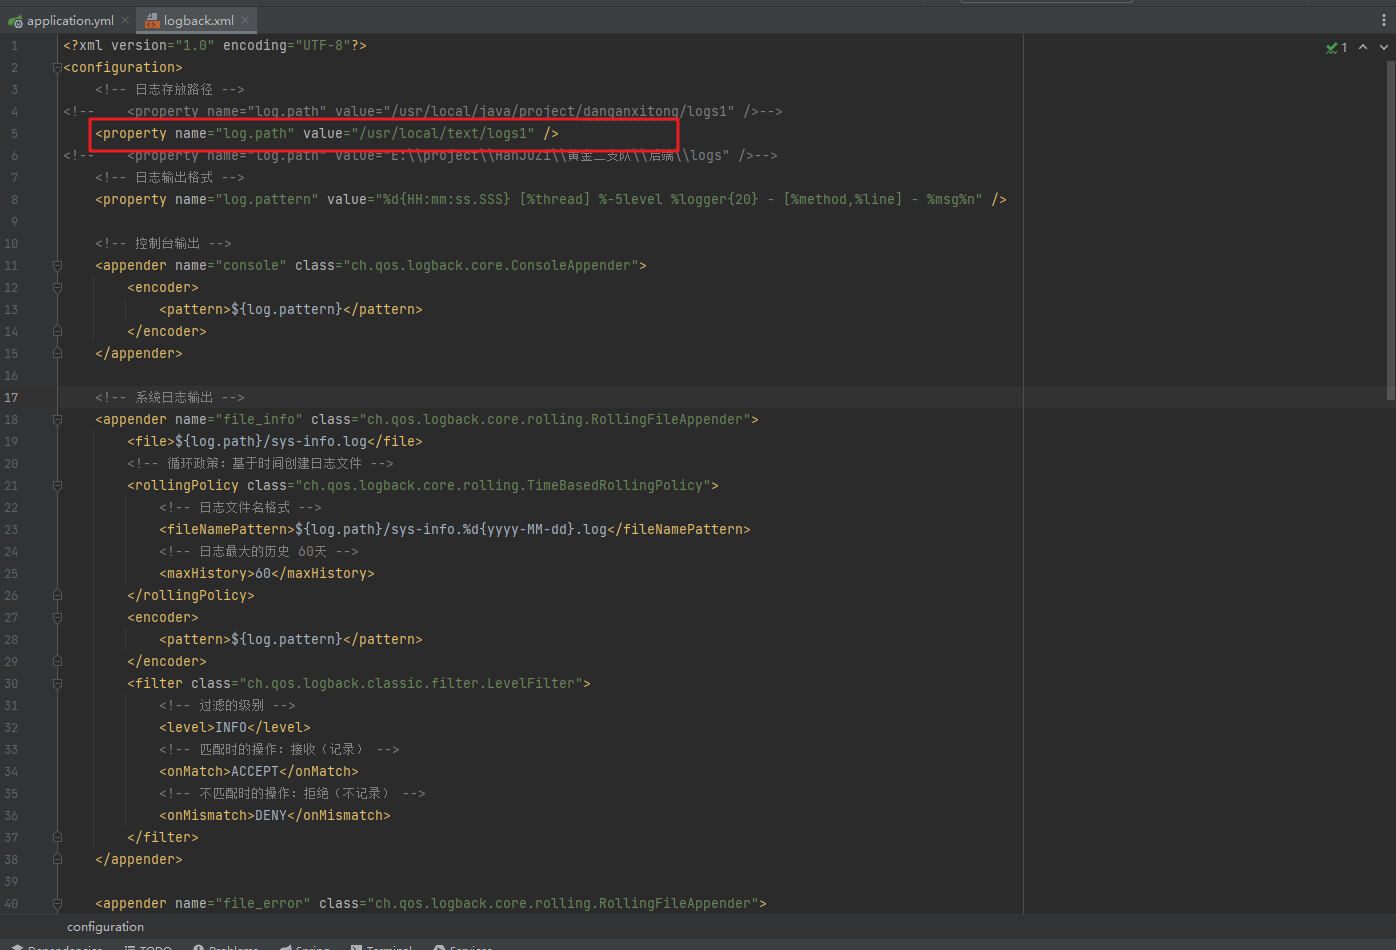Click the LevelFilter class name
Image resolution: width=1396 pixels, height=950 pixels.
(410, 684)
